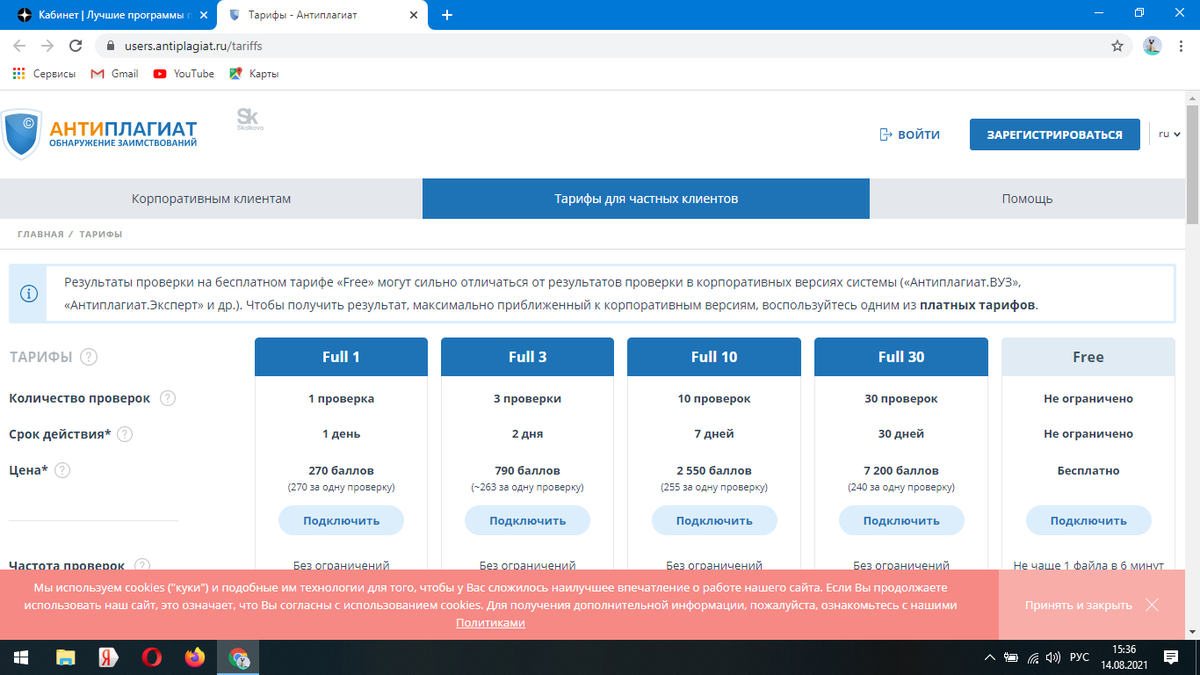Screen dimensions: 1200x675
Task: Open Gmail bookmark
Action: (114, 74)
